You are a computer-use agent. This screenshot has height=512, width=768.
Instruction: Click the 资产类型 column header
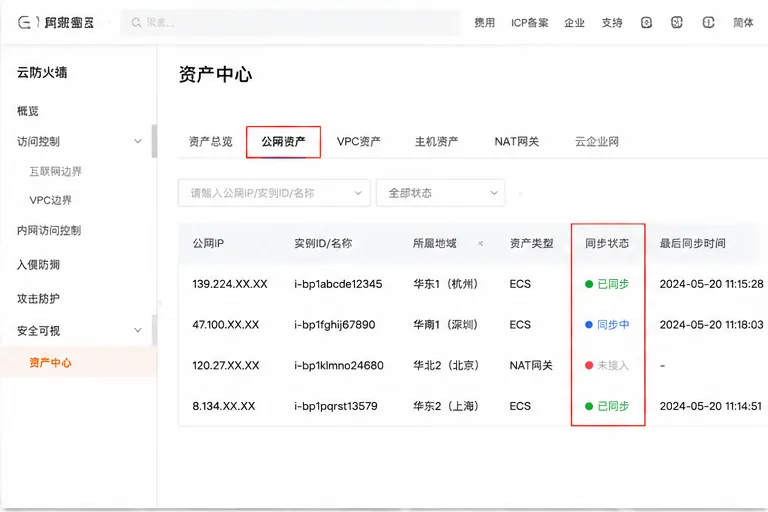click(x=531, y=244)
